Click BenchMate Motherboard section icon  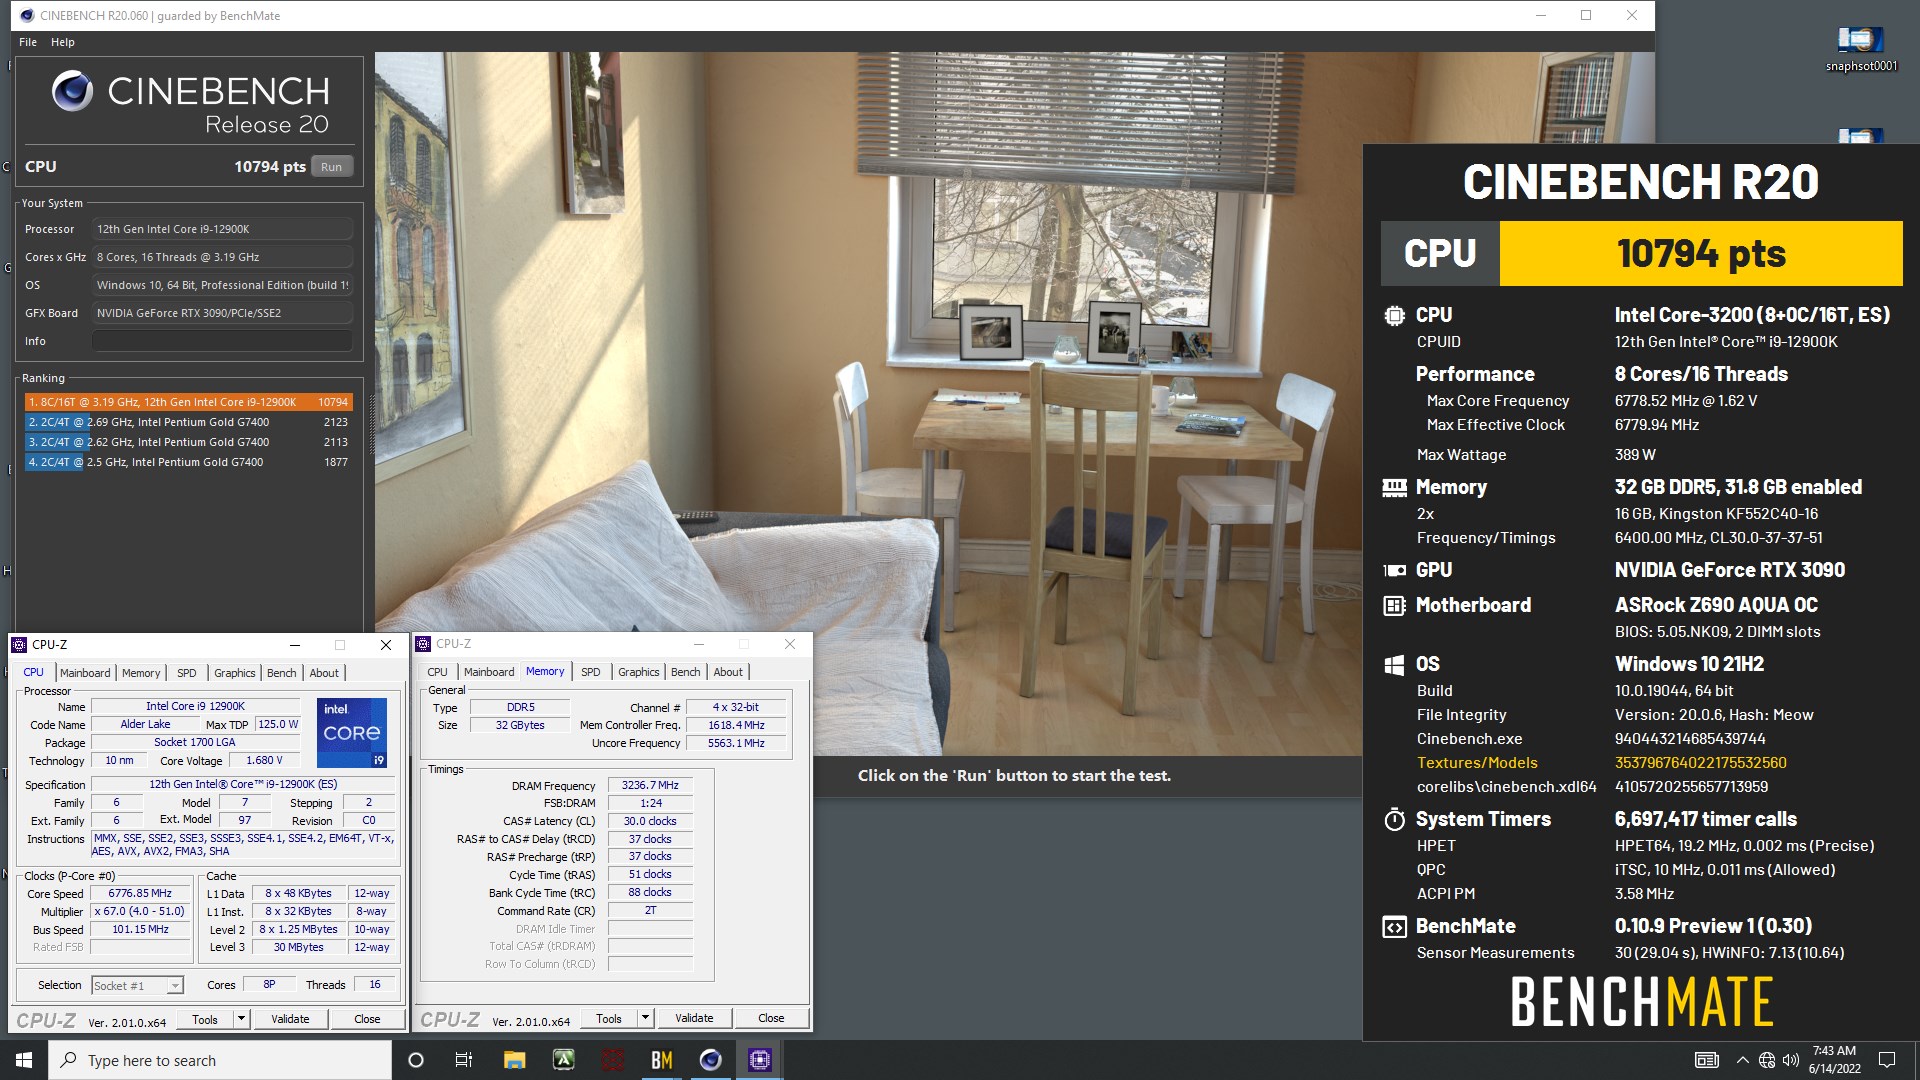(x=1394, y=606)
